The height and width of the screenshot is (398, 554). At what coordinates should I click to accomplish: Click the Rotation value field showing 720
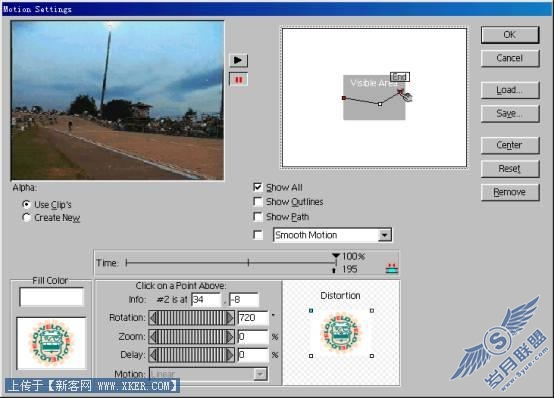[x=253, y=318]
